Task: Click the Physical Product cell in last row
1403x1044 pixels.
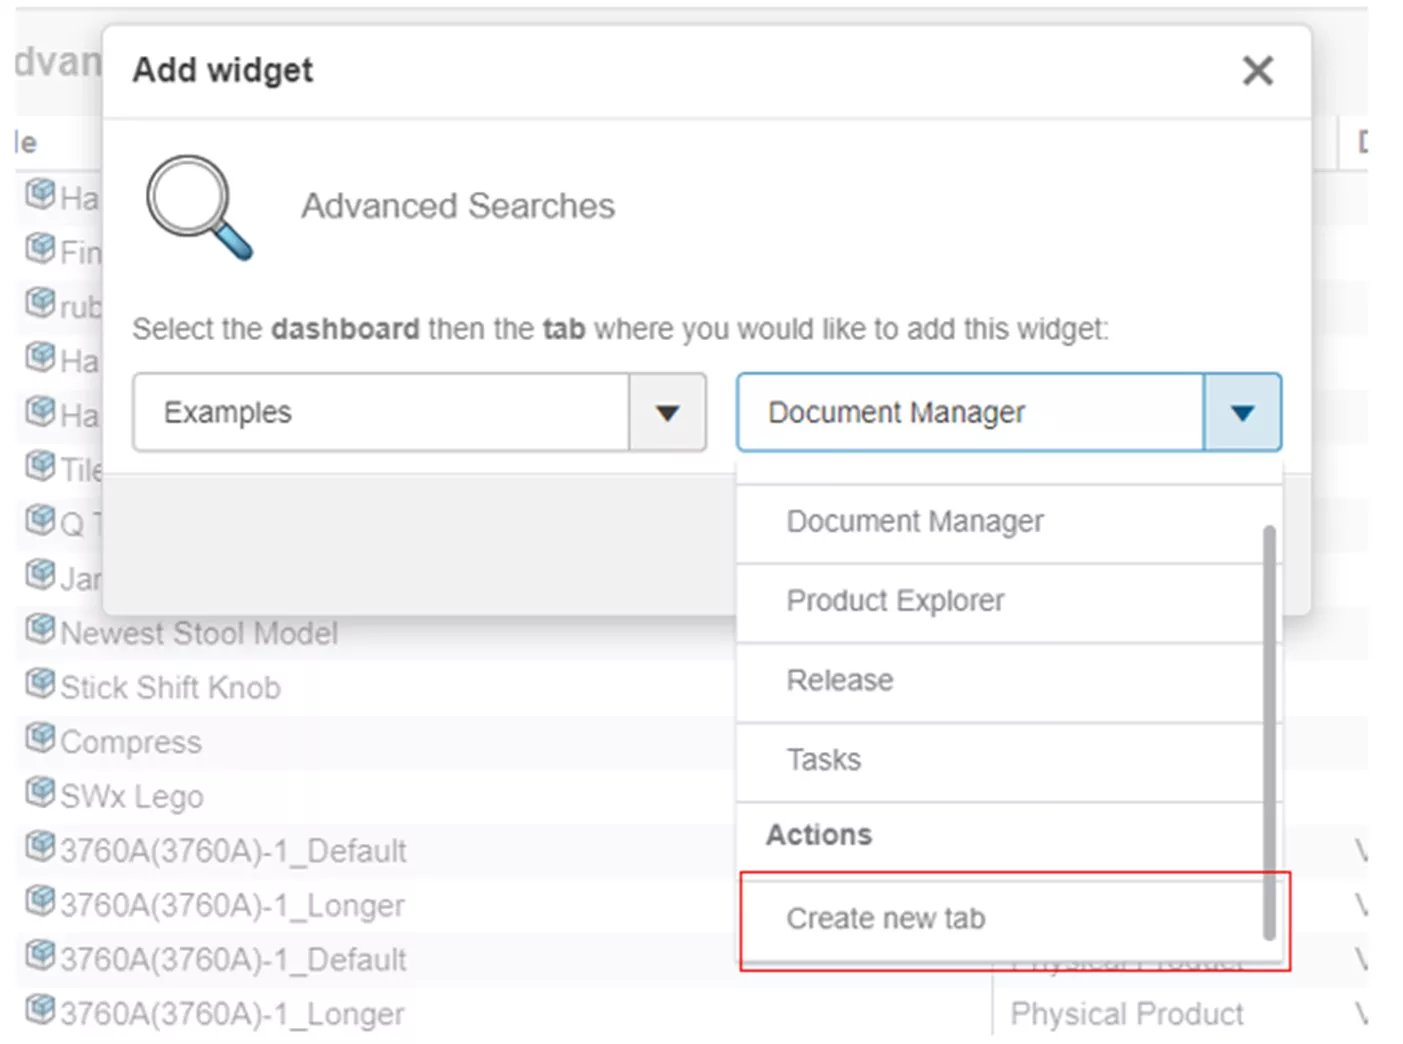Action: click(1127, 1014)
